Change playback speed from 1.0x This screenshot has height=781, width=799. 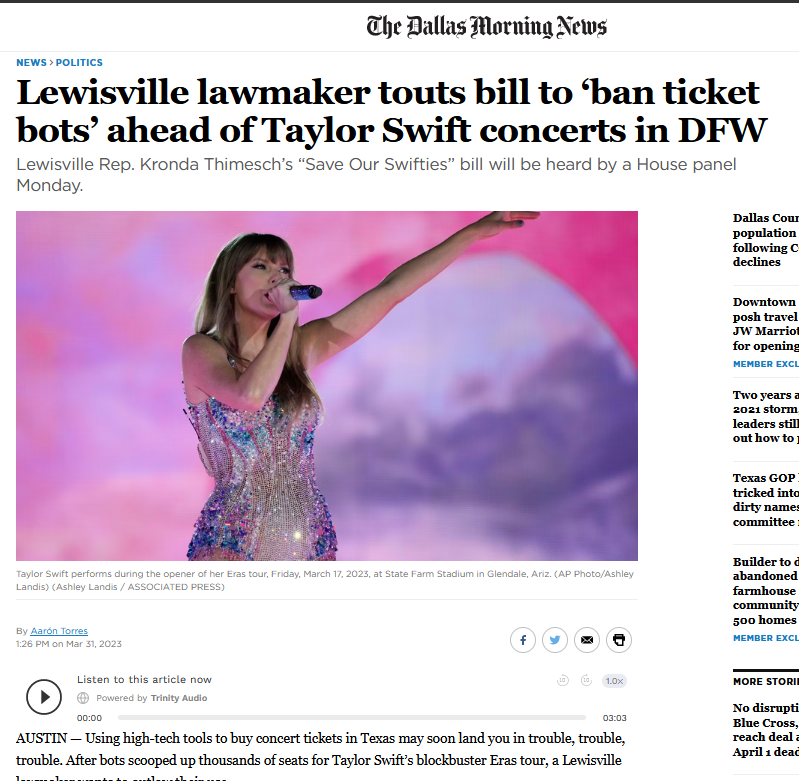click(x=615, y=681)
